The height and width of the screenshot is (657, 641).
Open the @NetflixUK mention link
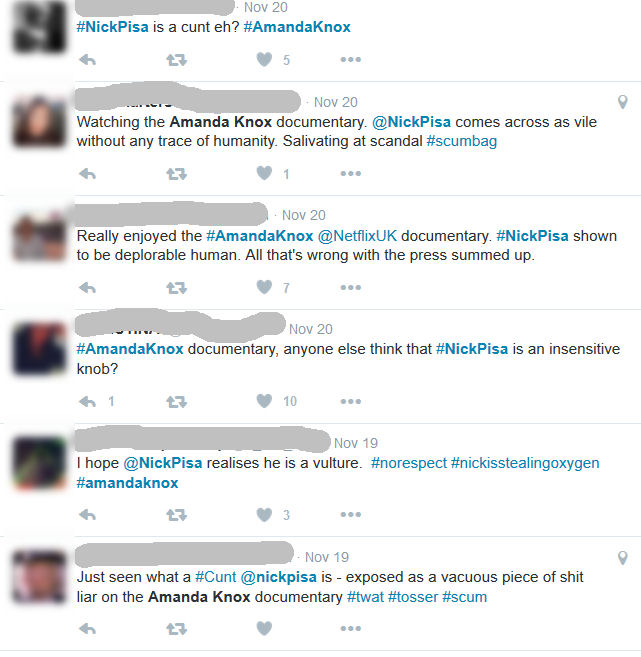click(x=357, y=236)
